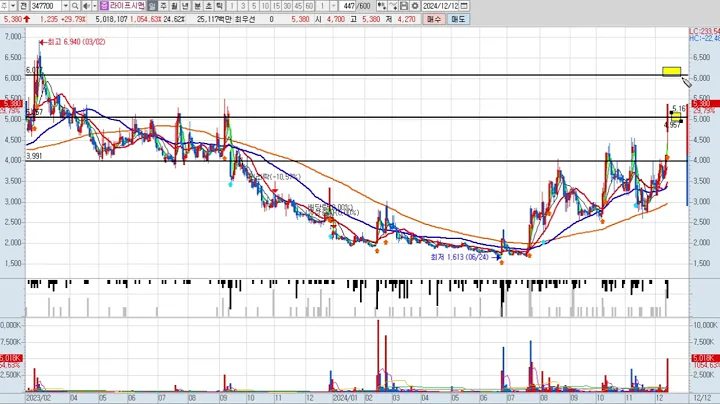Click the 매도 sell button

pos(458,19)
